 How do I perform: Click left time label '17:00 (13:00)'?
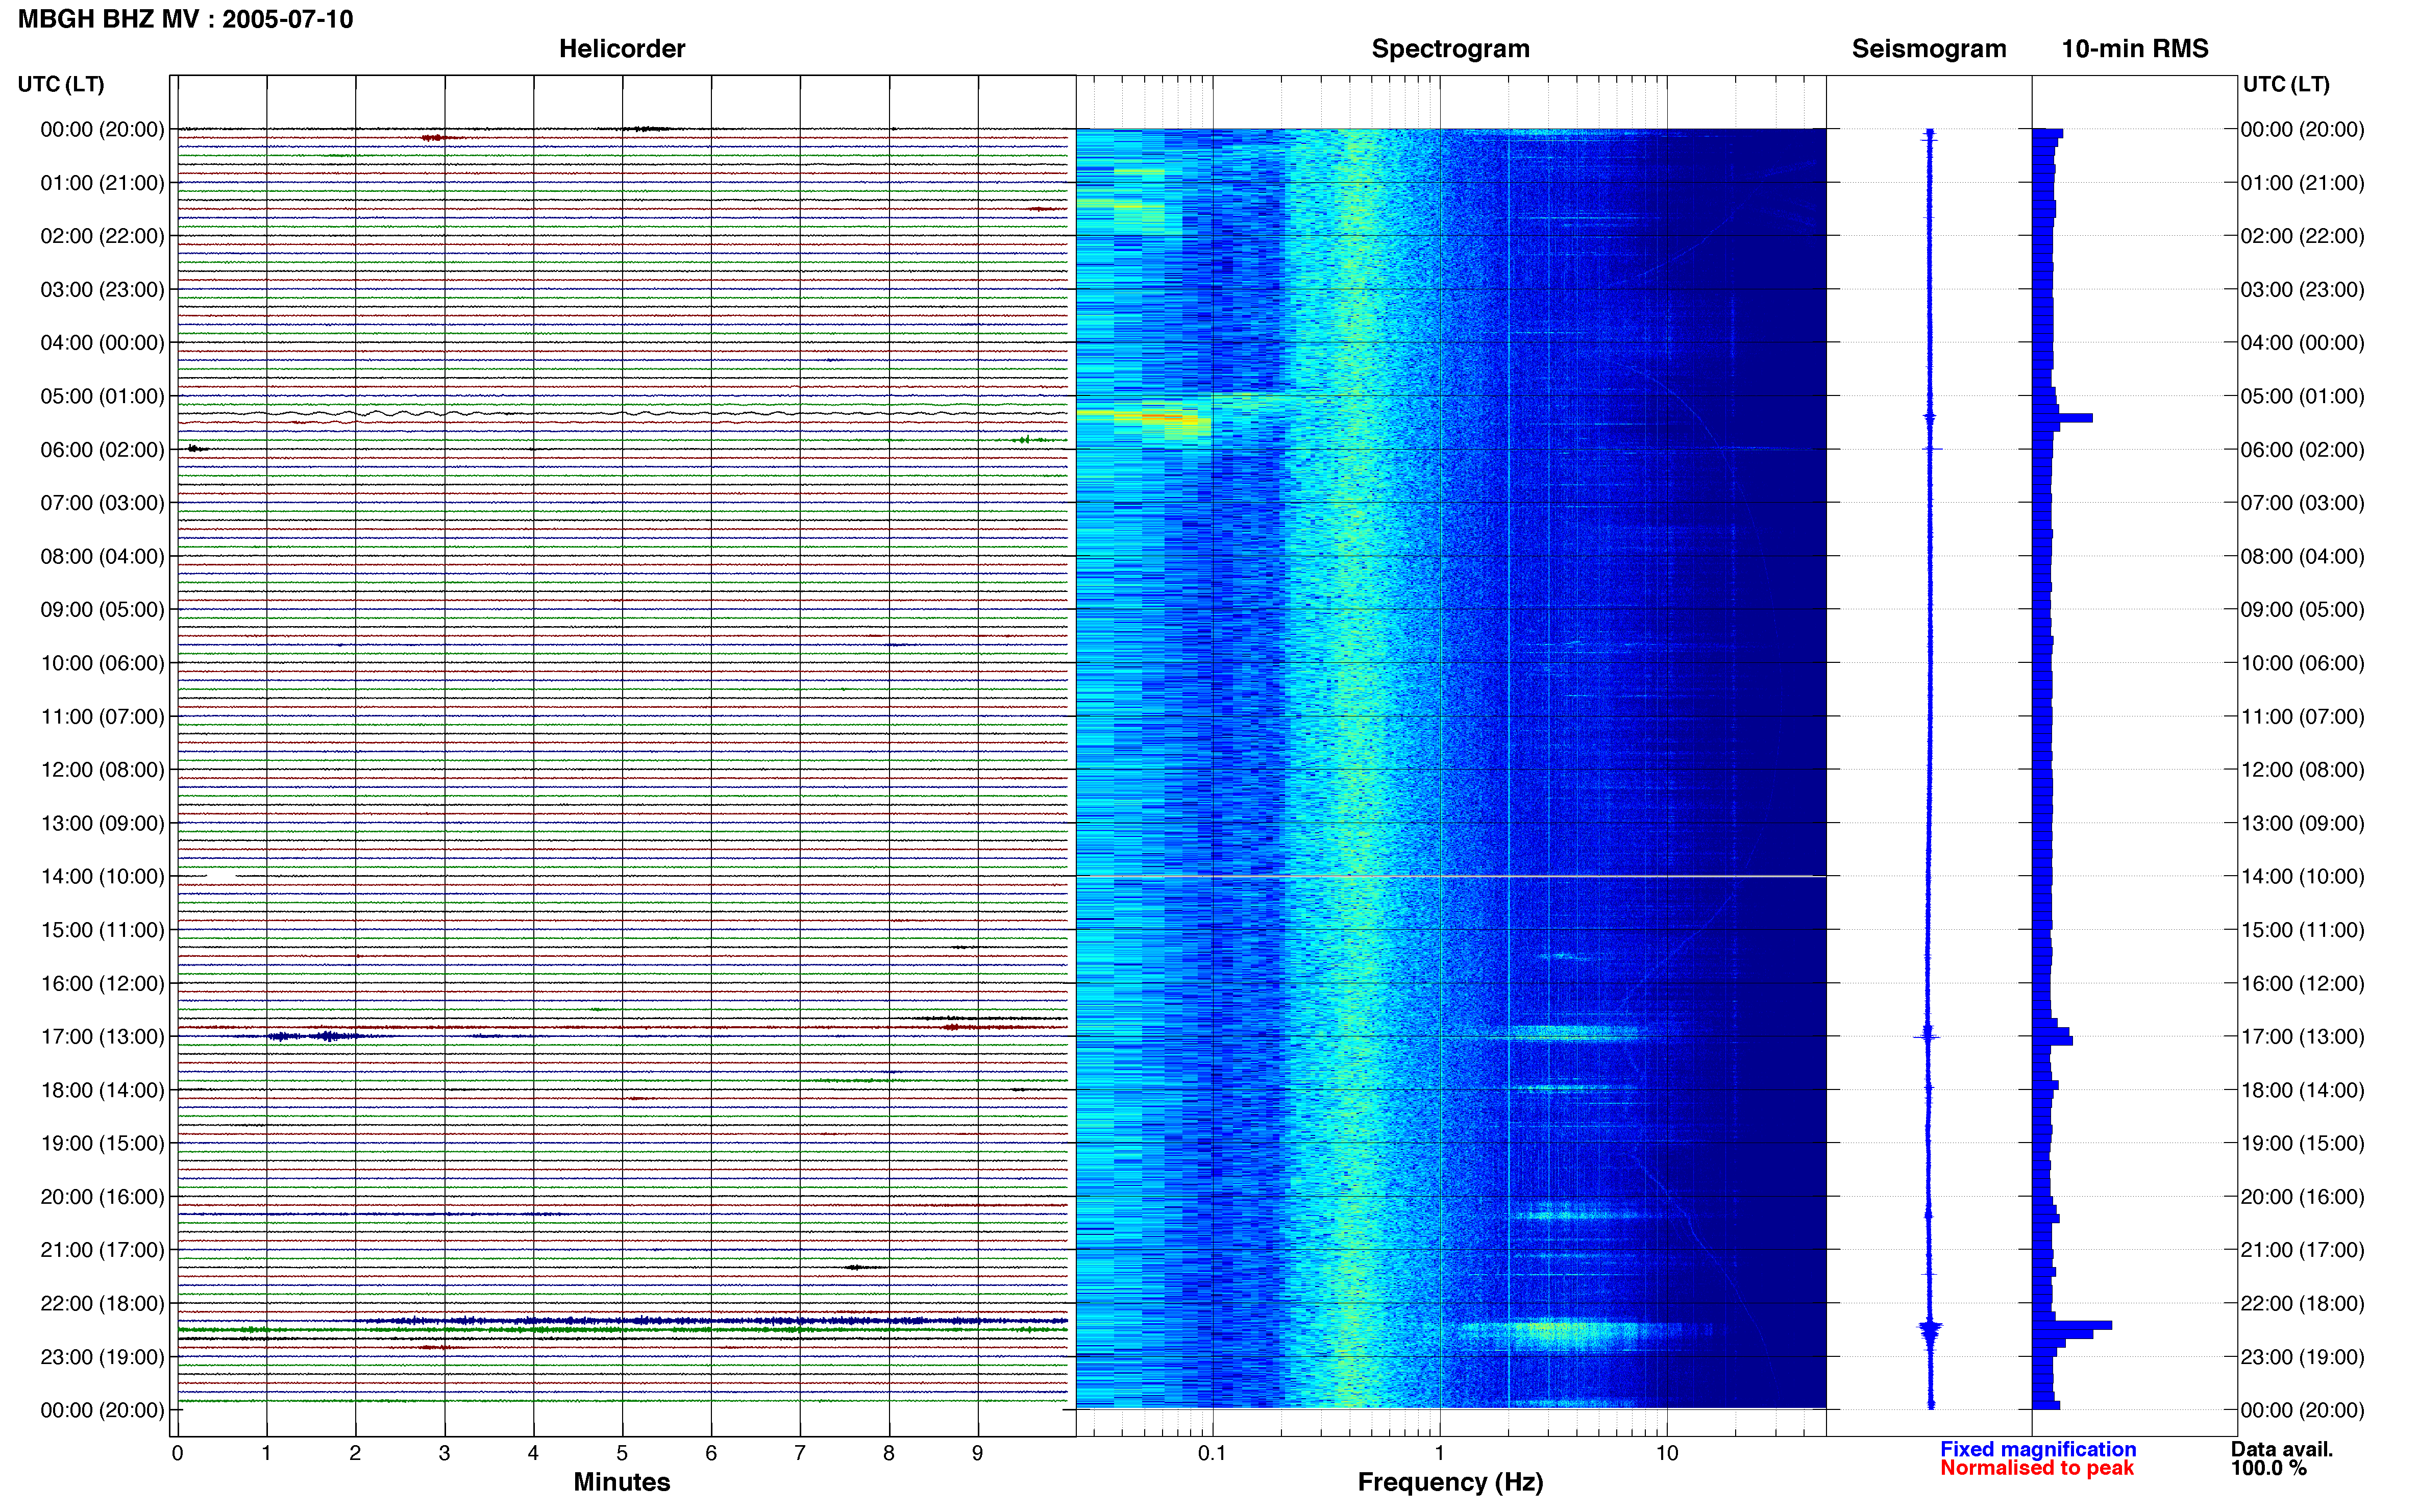pyautogui.click(x=102, y=1036)
